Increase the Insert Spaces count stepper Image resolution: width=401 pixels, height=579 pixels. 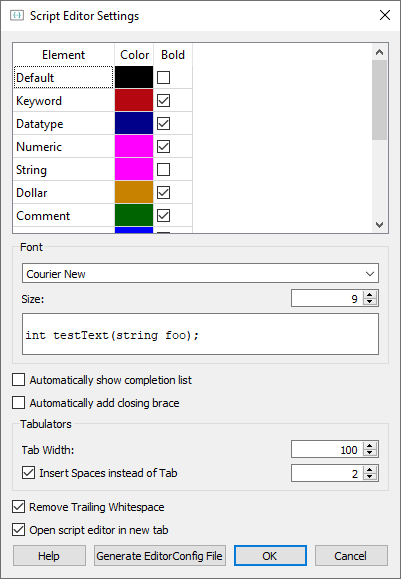[370, 469]
